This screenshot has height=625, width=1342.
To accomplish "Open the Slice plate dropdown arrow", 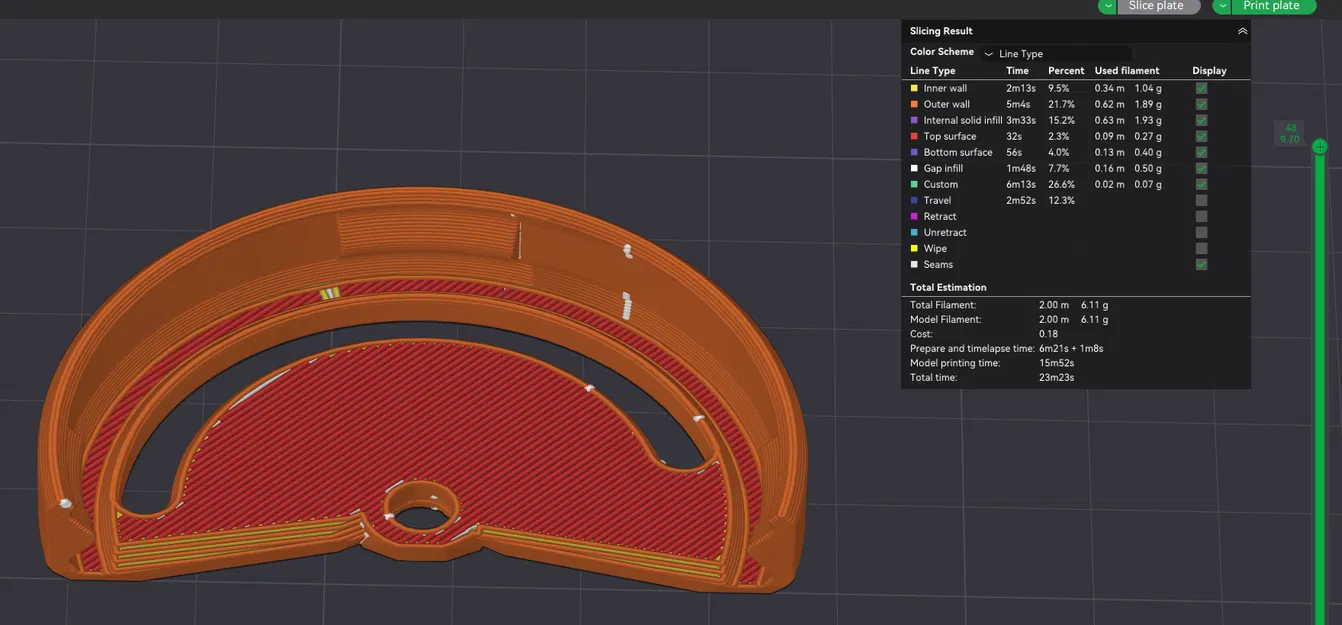I will coord(1108,6).
